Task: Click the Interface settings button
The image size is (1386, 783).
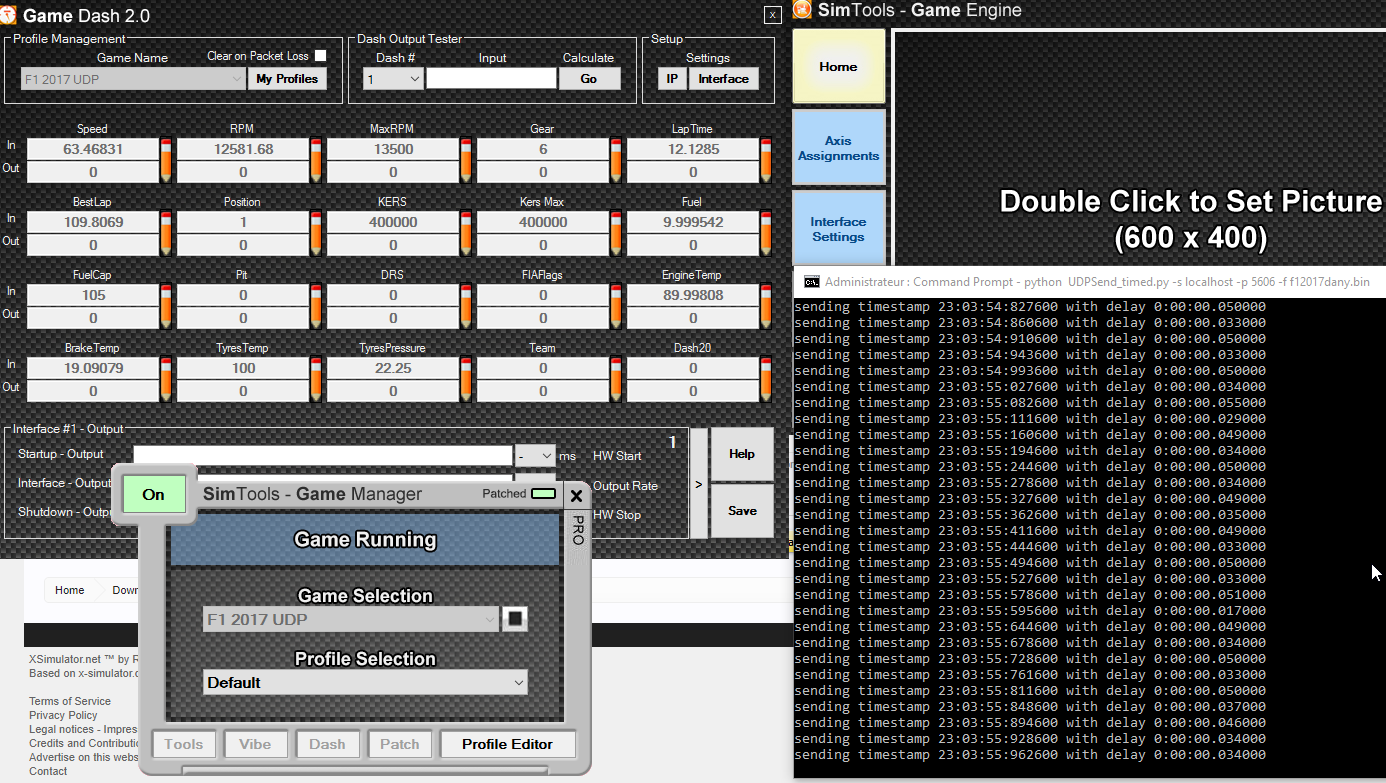Action: (723, 79)
